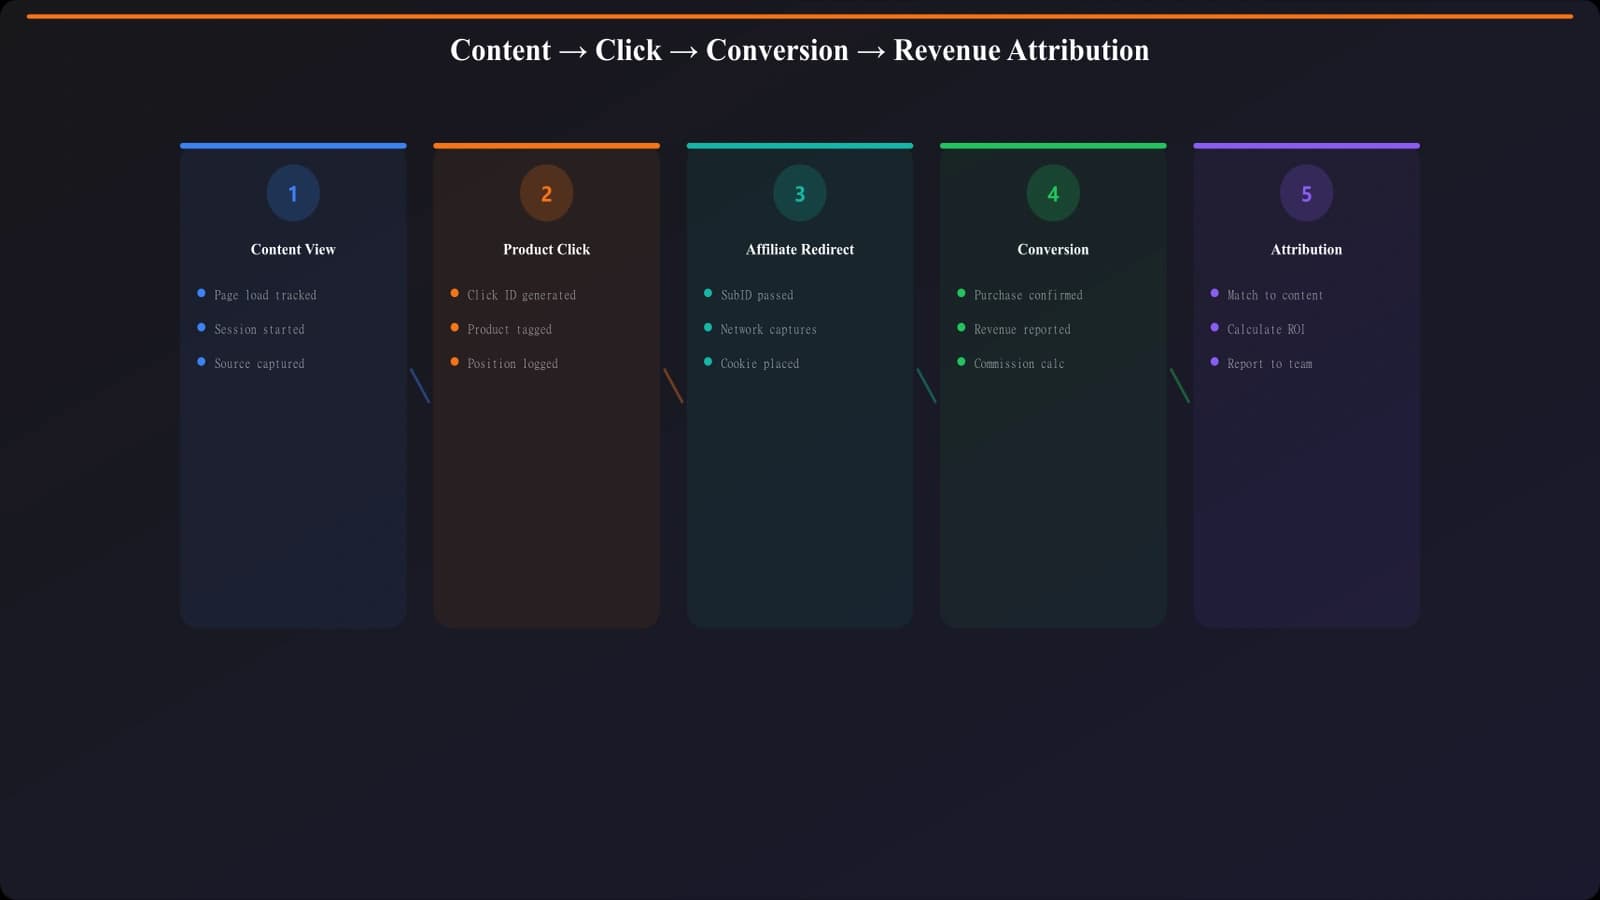Image resolution: width=1600 pixels, height=900 pixels.
Task: Toggle the bullet marker for Purchase confirmed
Action: tap(961, 293)
